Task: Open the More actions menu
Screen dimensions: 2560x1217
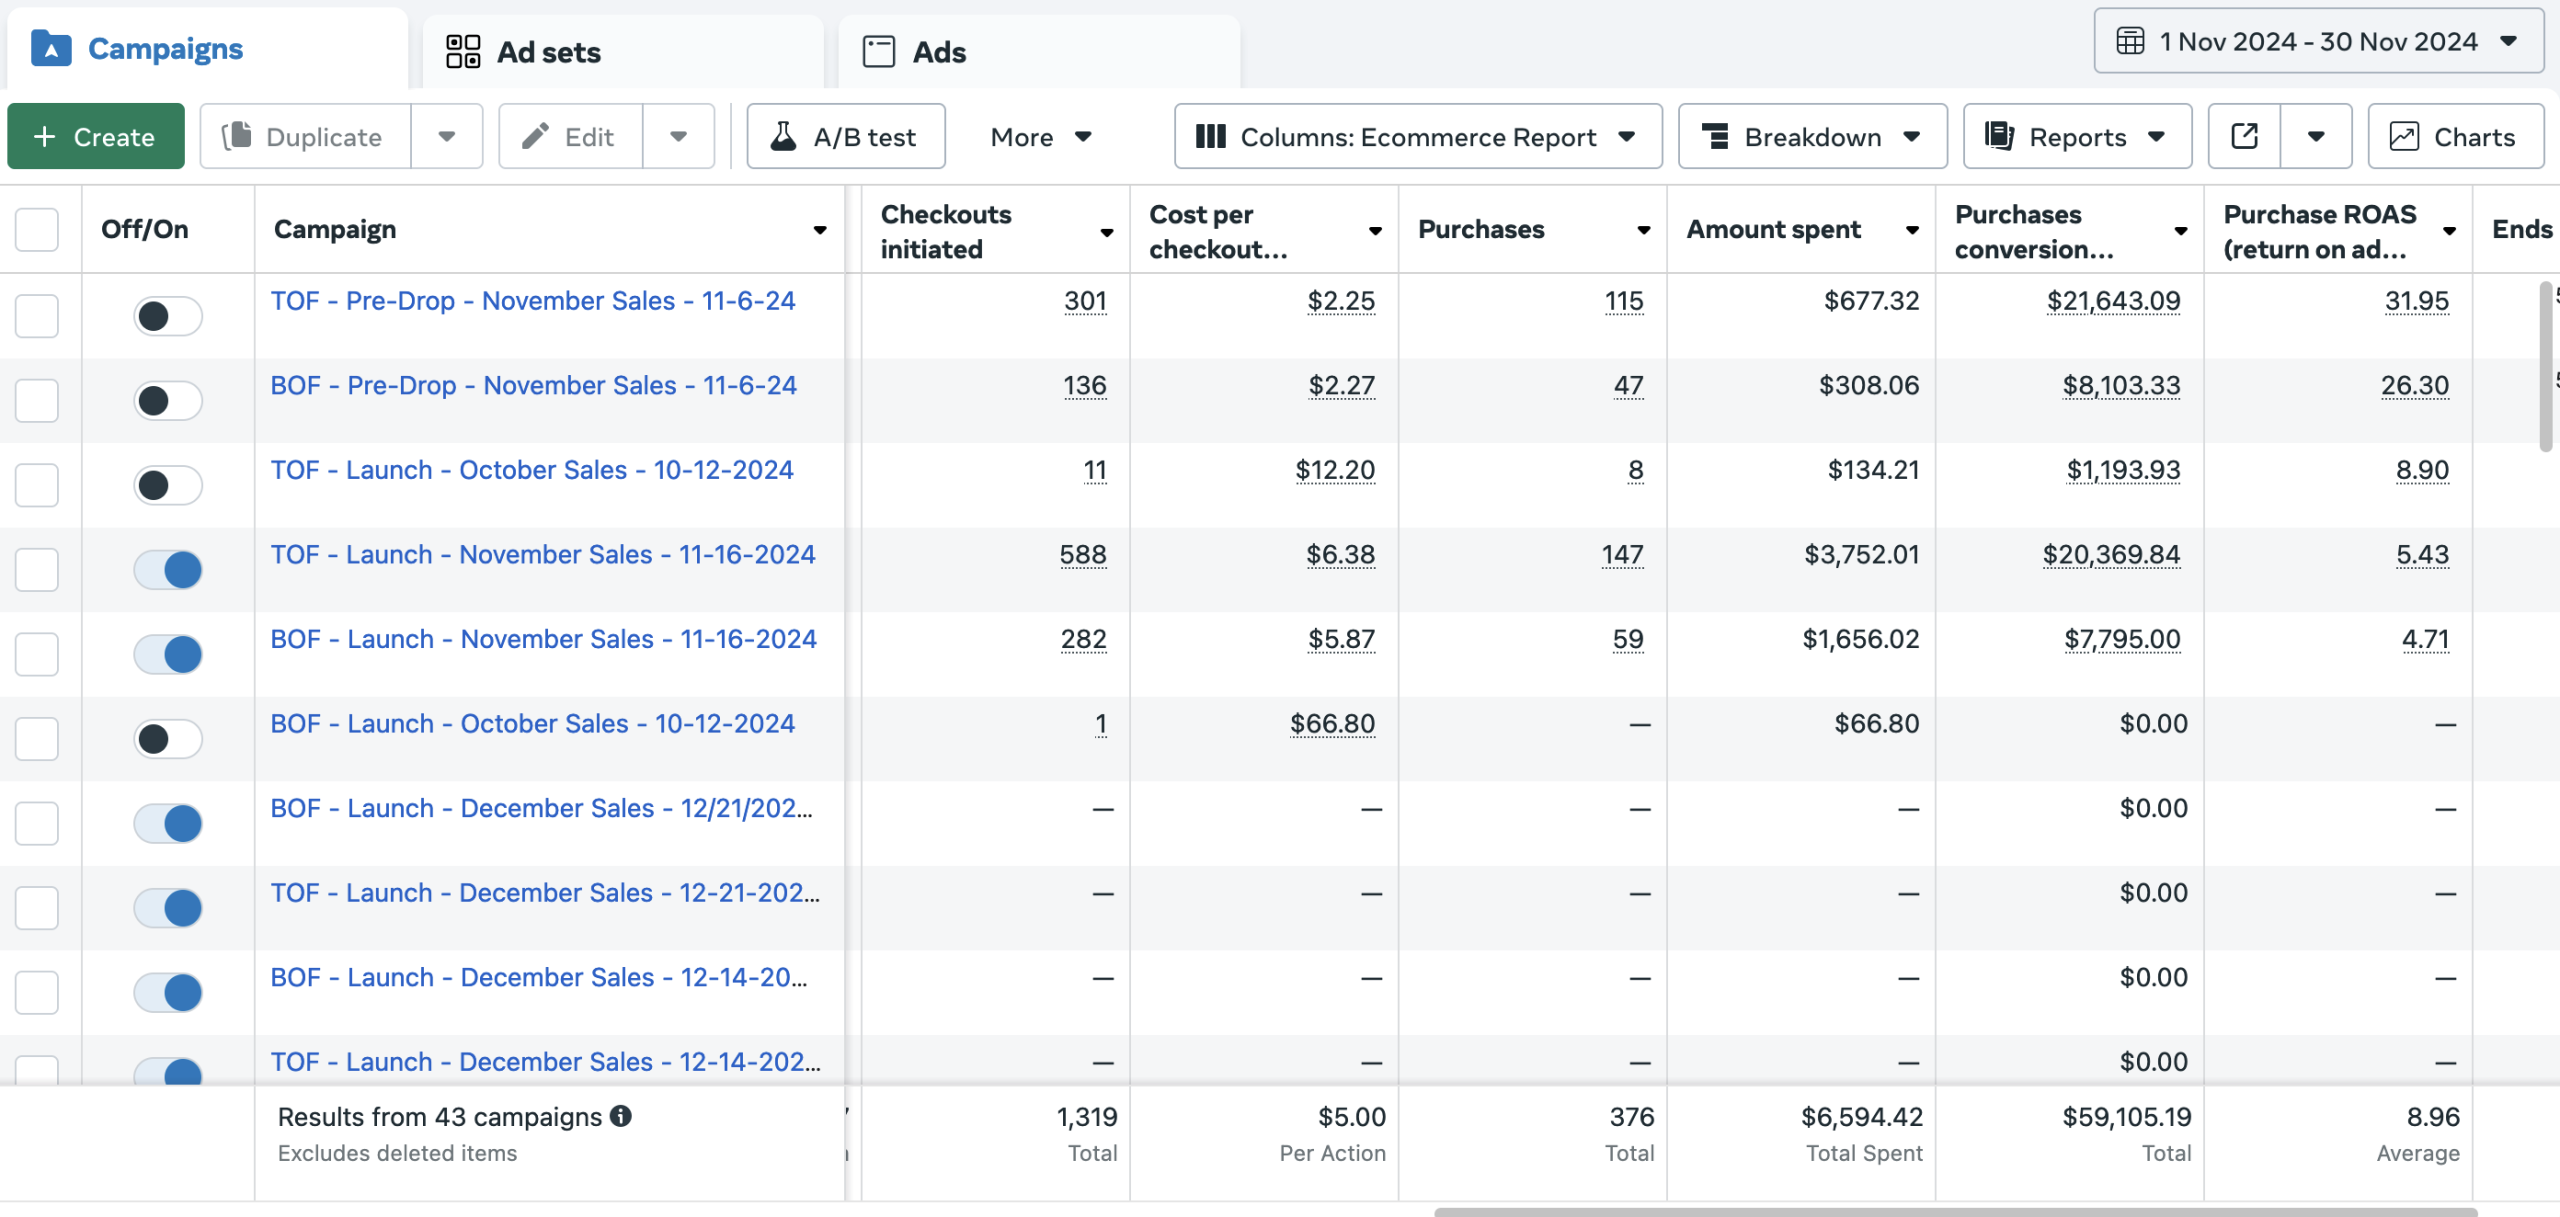Action: pyautogui.click(x=1040, y=137)
